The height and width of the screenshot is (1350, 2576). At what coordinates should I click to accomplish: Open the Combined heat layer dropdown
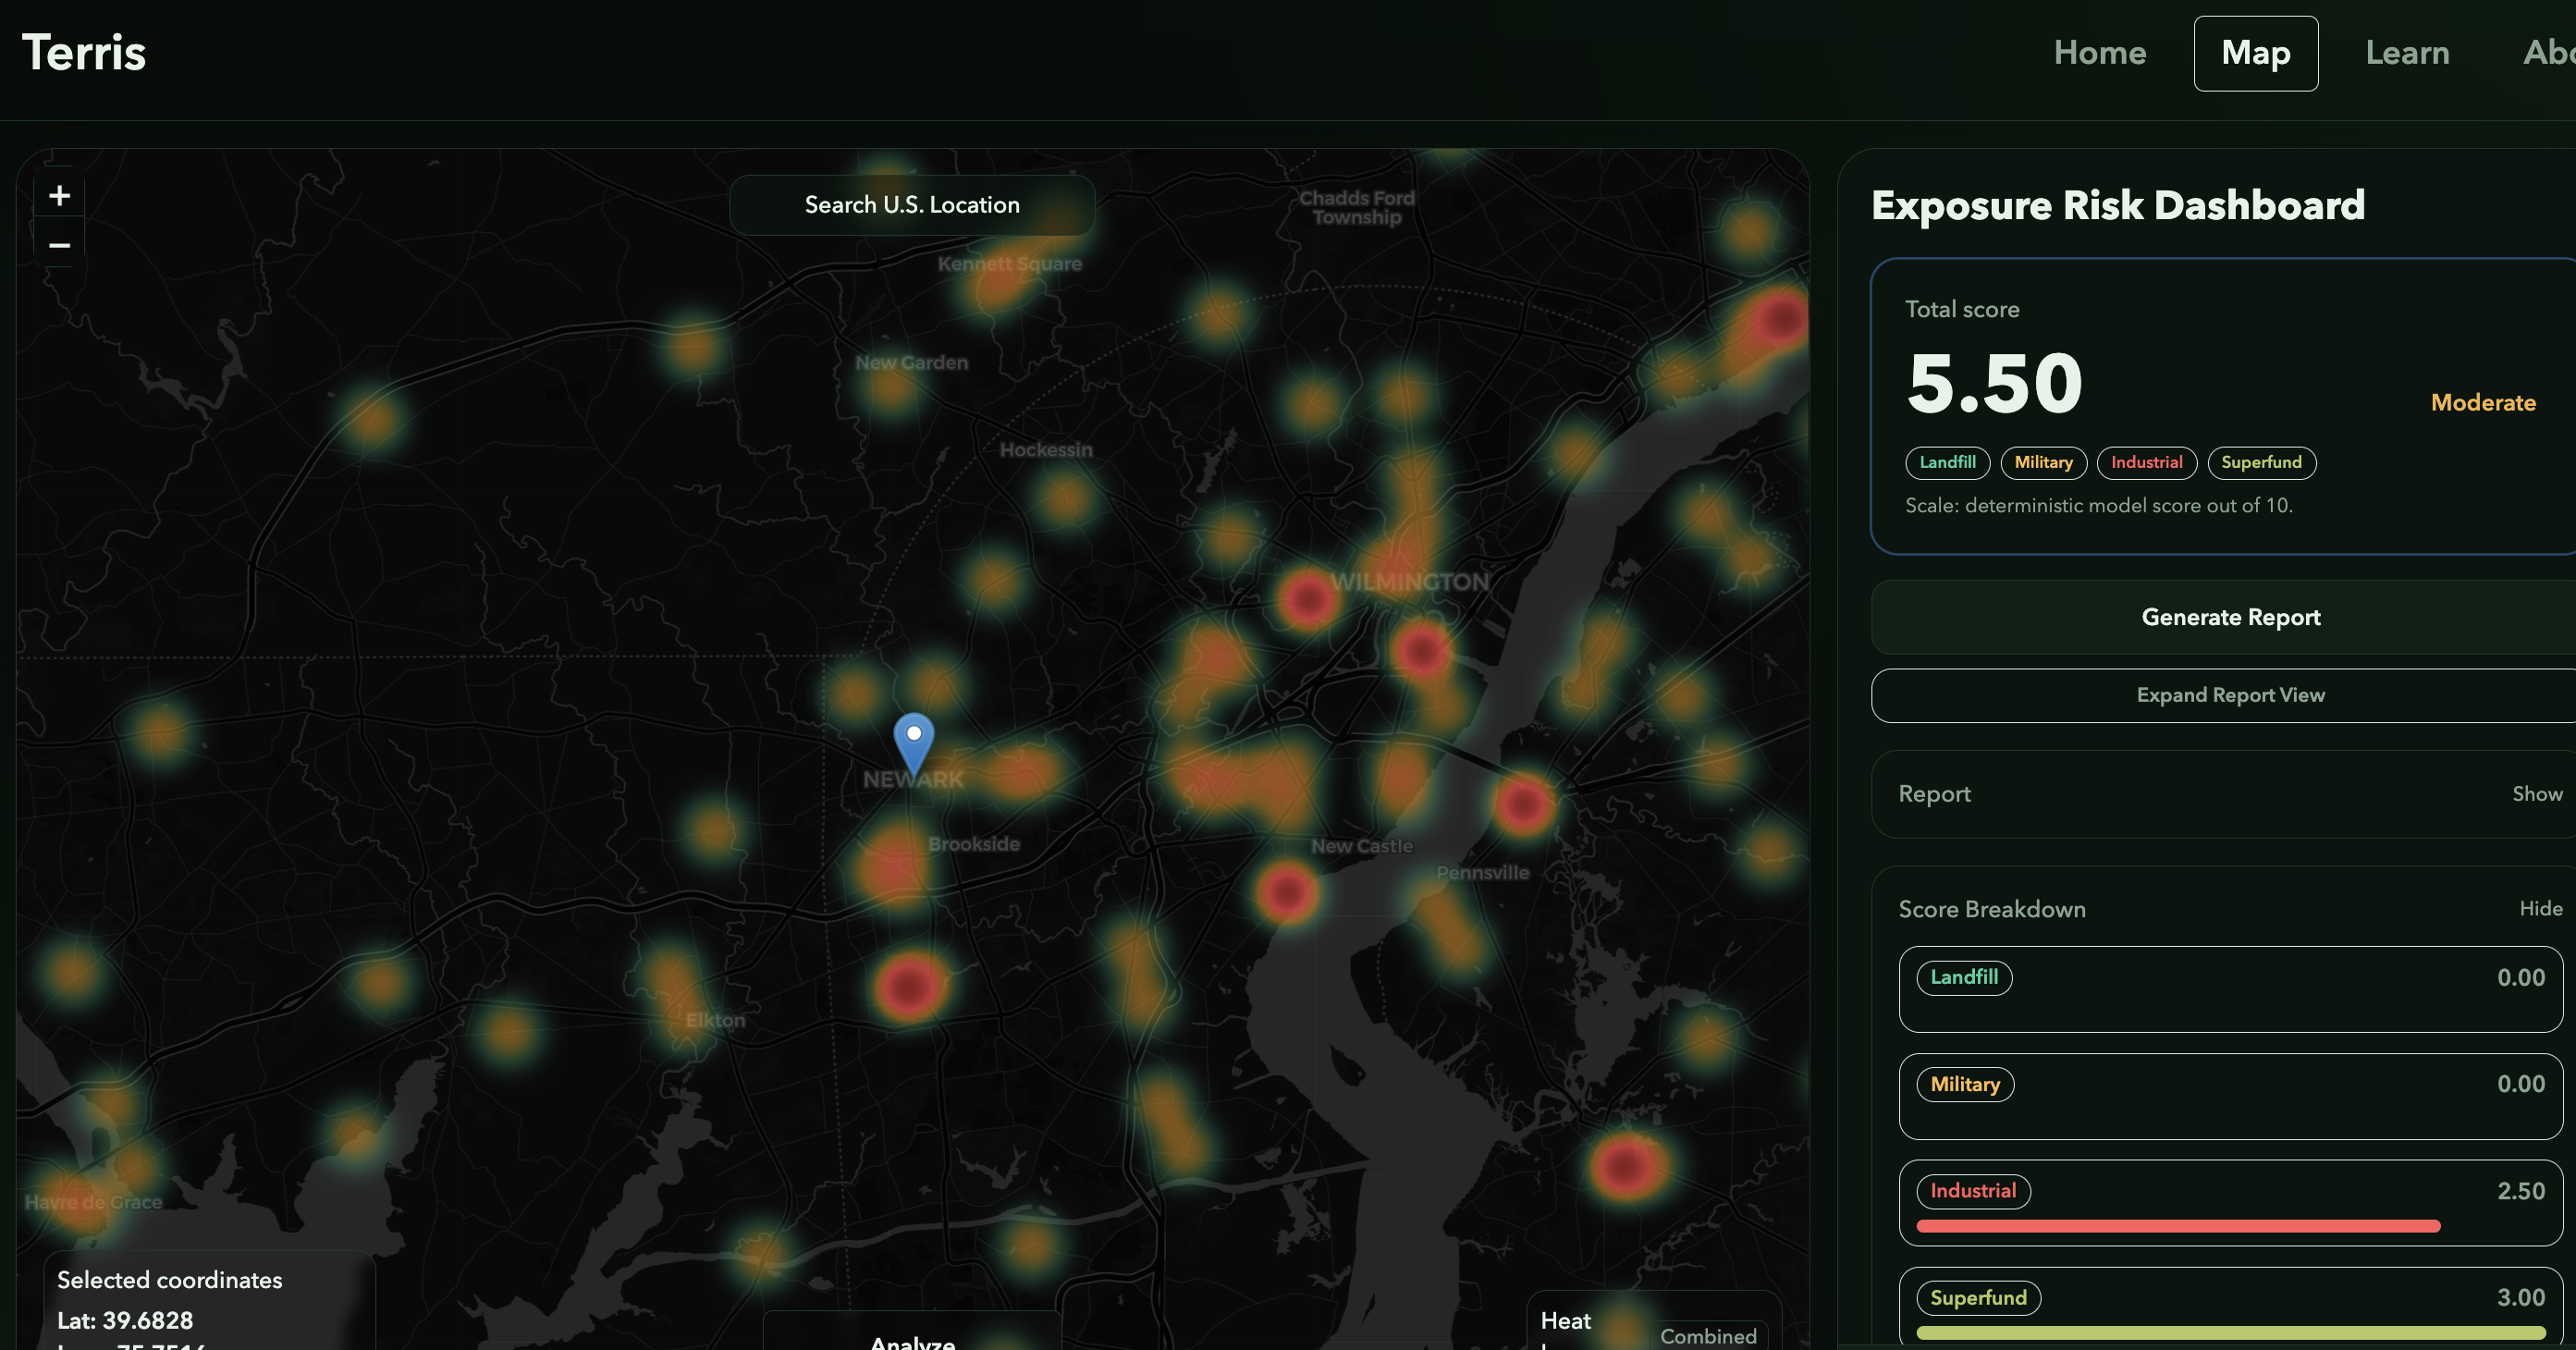click(x=1708, y=1336)
